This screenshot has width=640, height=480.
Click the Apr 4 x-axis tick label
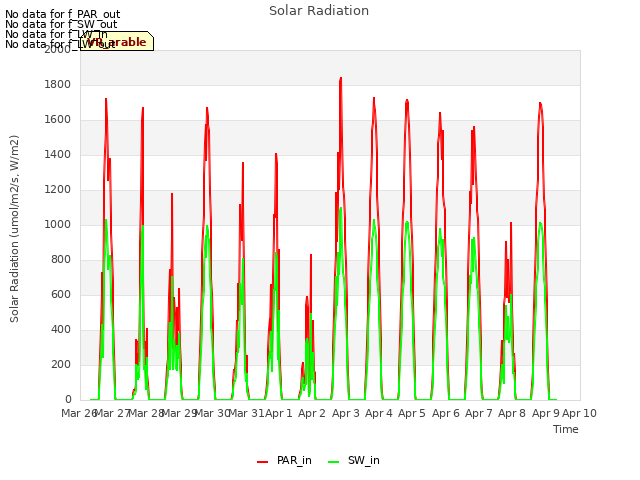[x=378, y=413]
